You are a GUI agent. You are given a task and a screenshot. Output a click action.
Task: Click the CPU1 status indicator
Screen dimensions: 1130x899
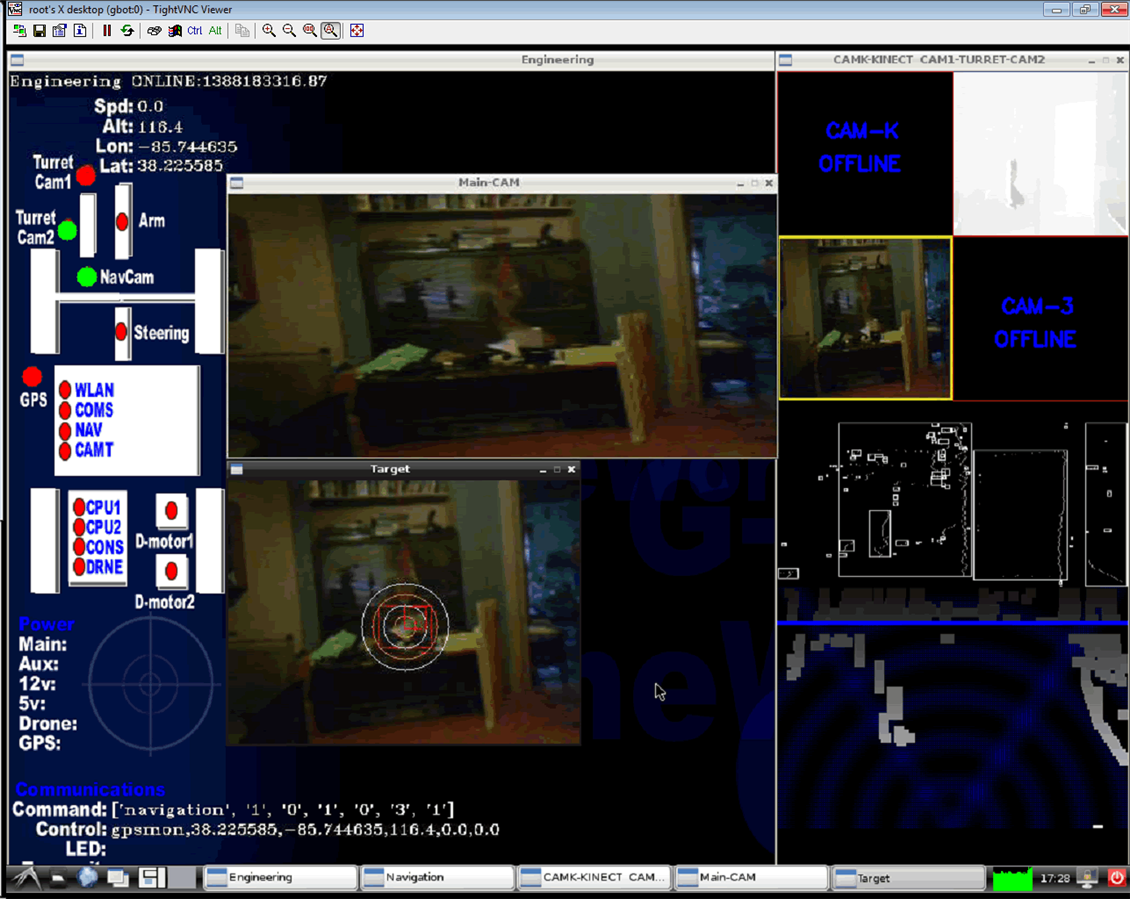[79, 508]
